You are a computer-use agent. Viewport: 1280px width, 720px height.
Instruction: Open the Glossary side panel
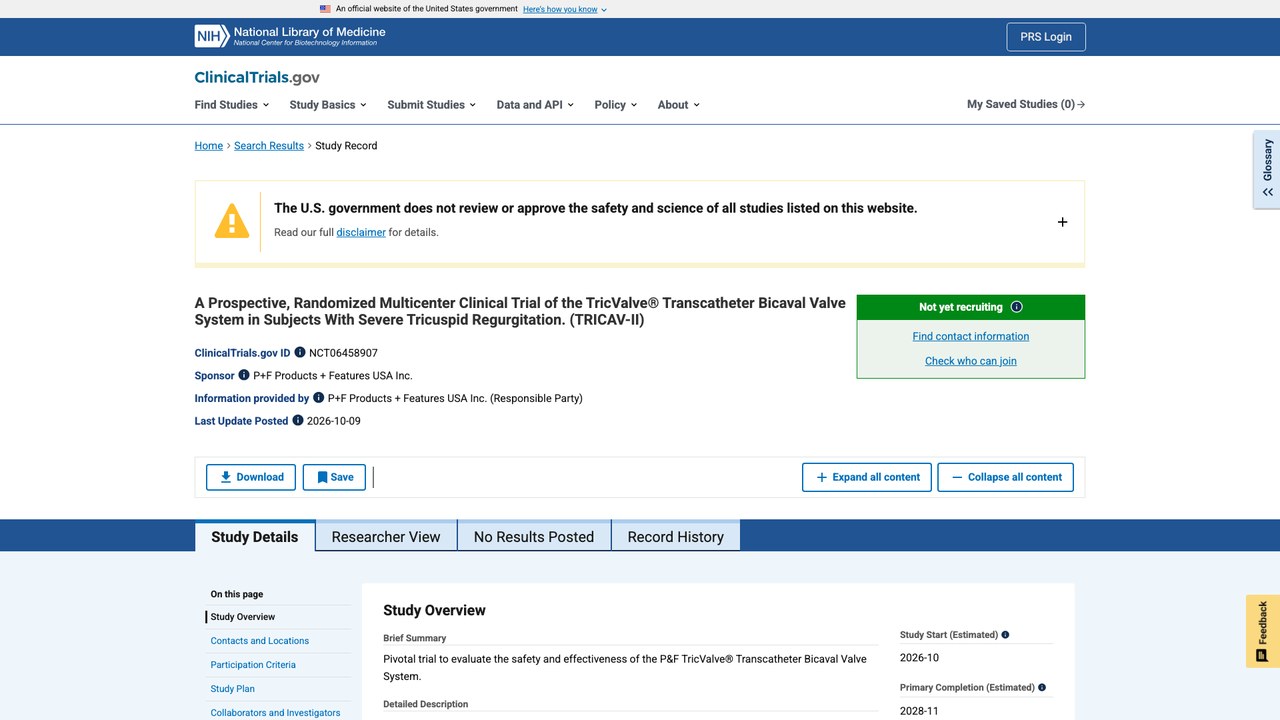pyautogui.click(x=1267, y=168)
